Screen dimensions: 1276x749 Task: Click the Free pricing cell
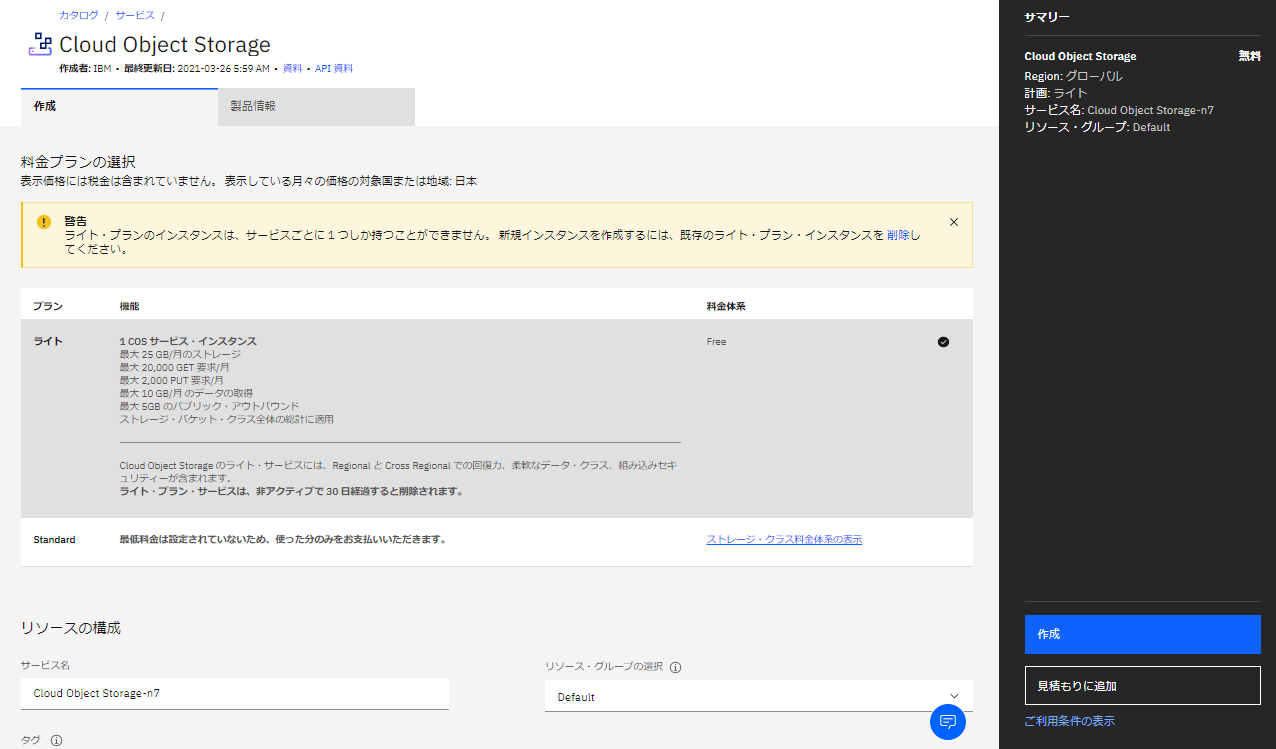click(x=716, y=342)
